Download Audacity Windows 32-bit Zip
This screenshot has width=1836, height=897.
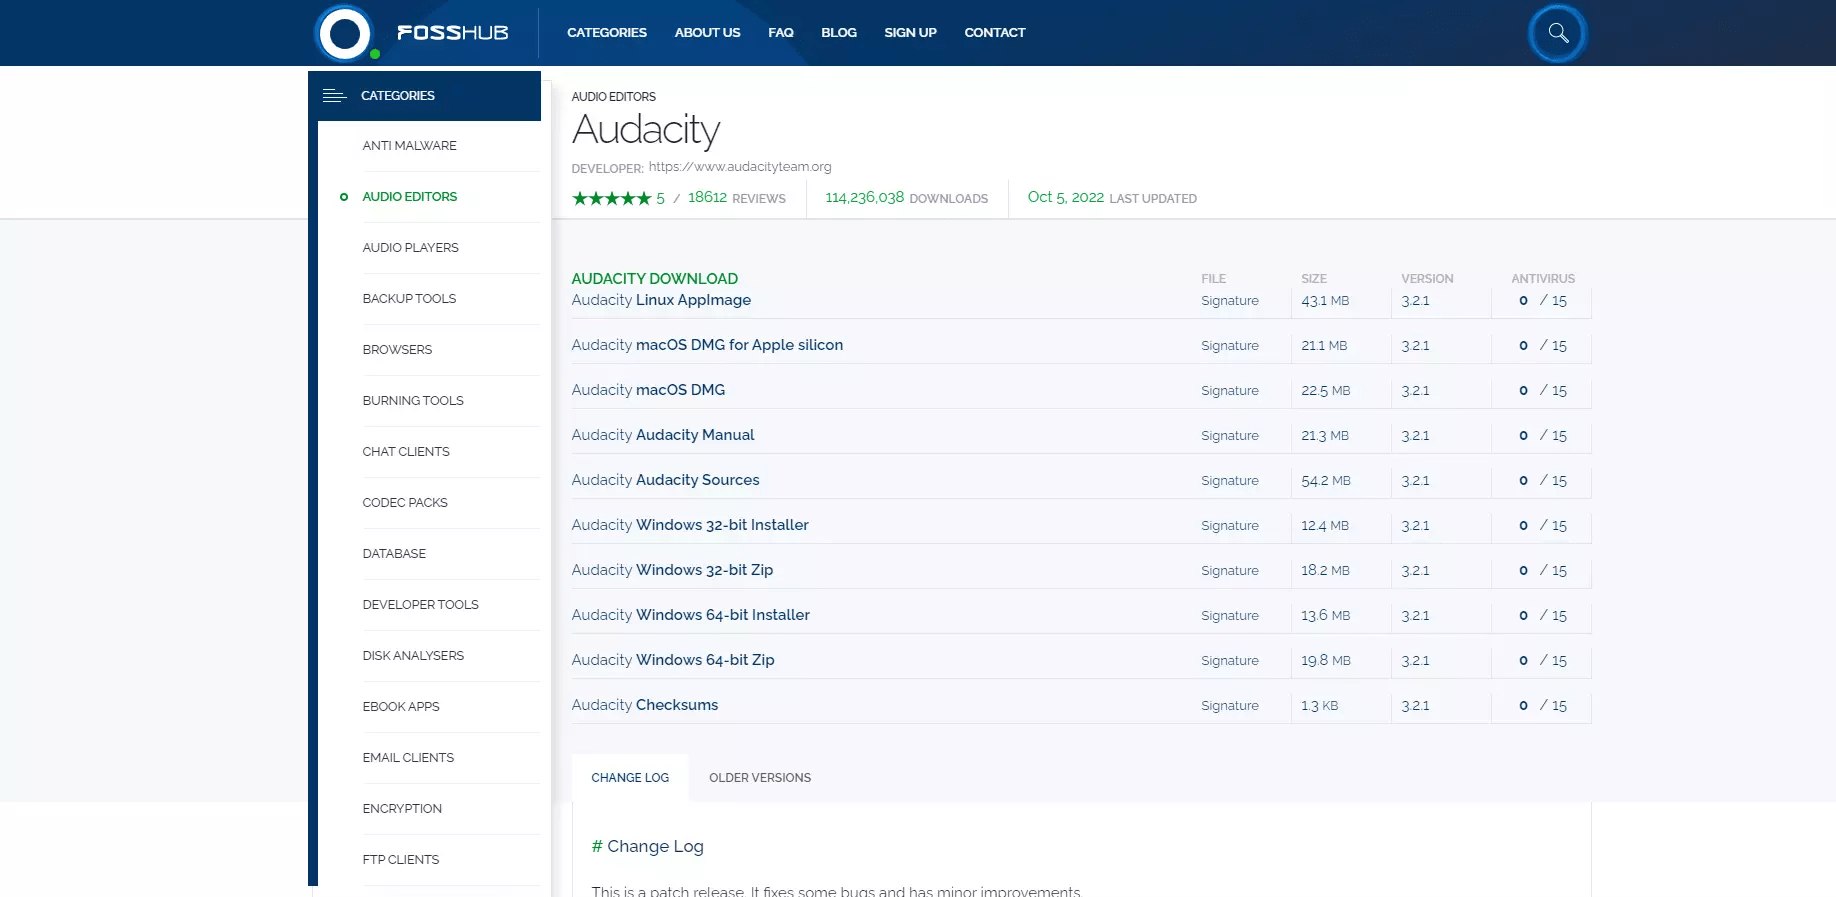[672, 570]
